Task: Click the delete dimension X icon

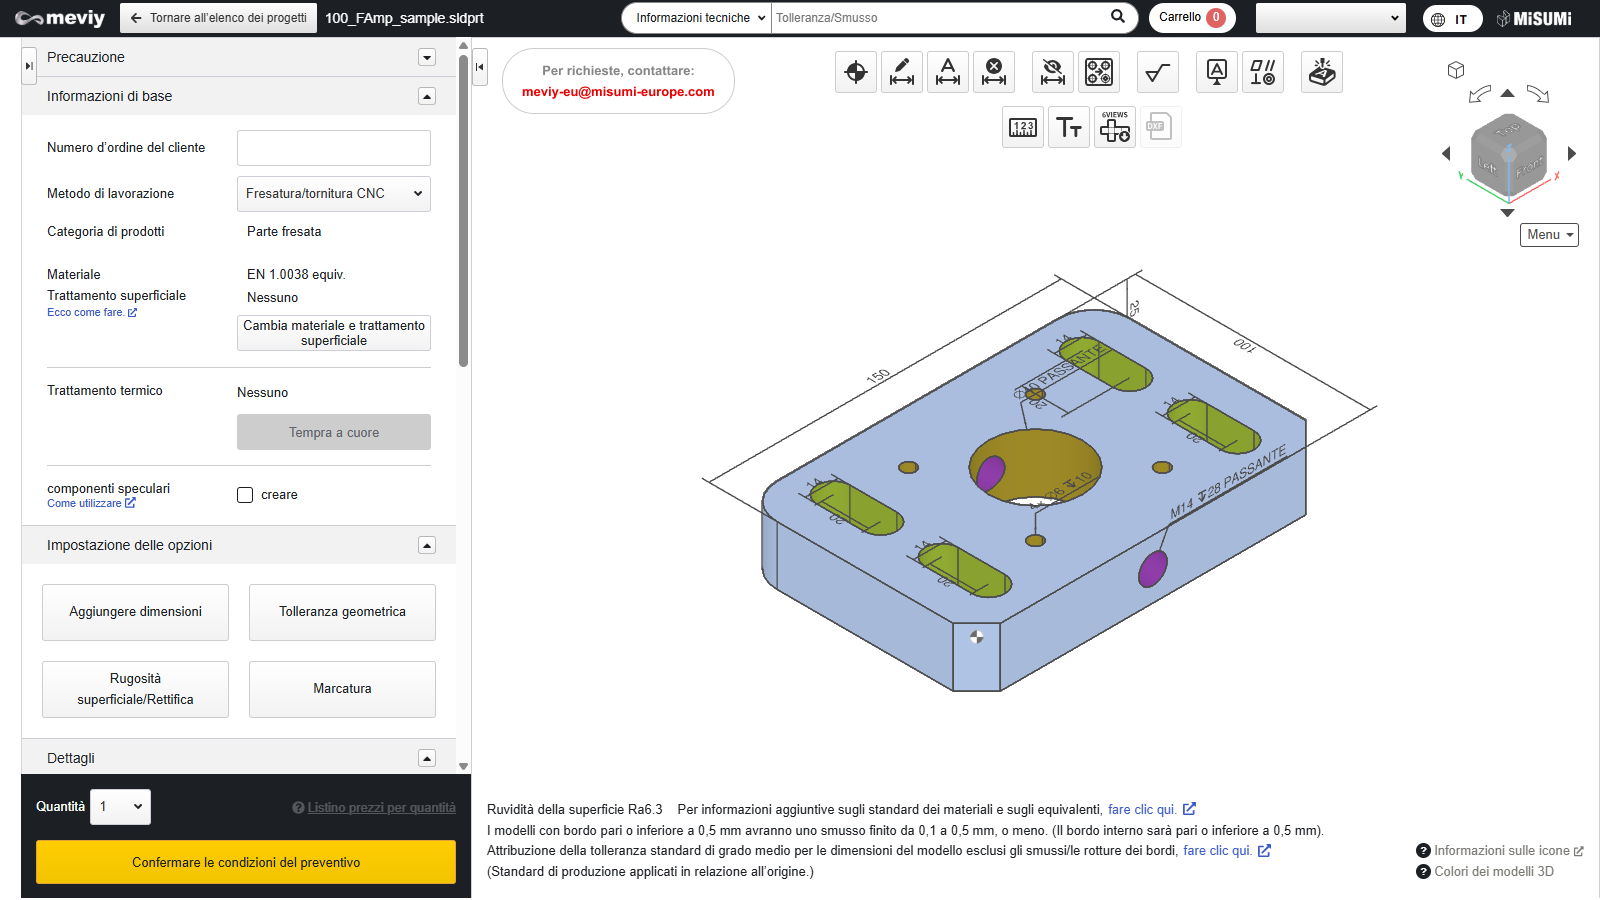Action: [994, 72]
